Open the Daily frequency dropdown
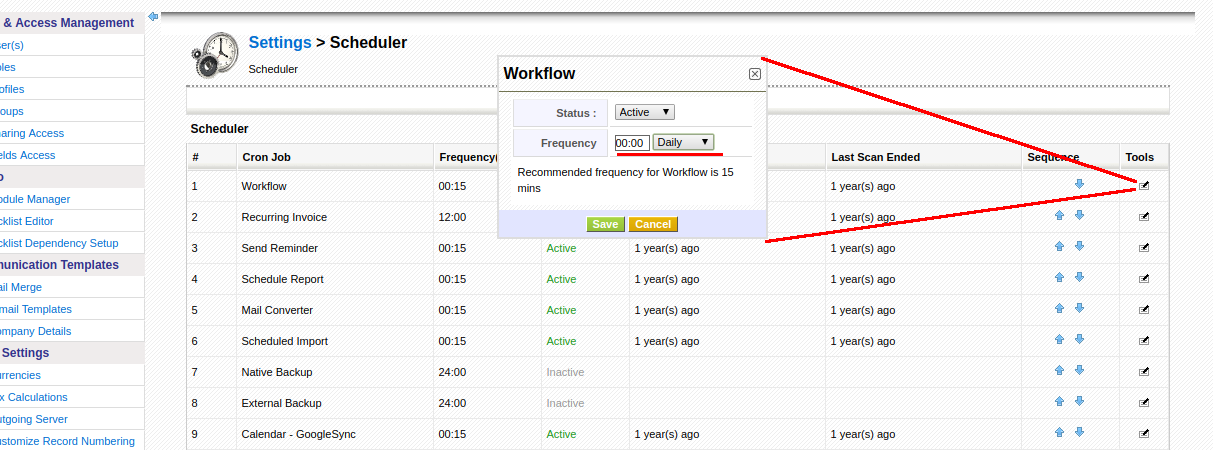Image resolution: width=1213 pixels, height=450 pixels. click(x=684, y=142)
